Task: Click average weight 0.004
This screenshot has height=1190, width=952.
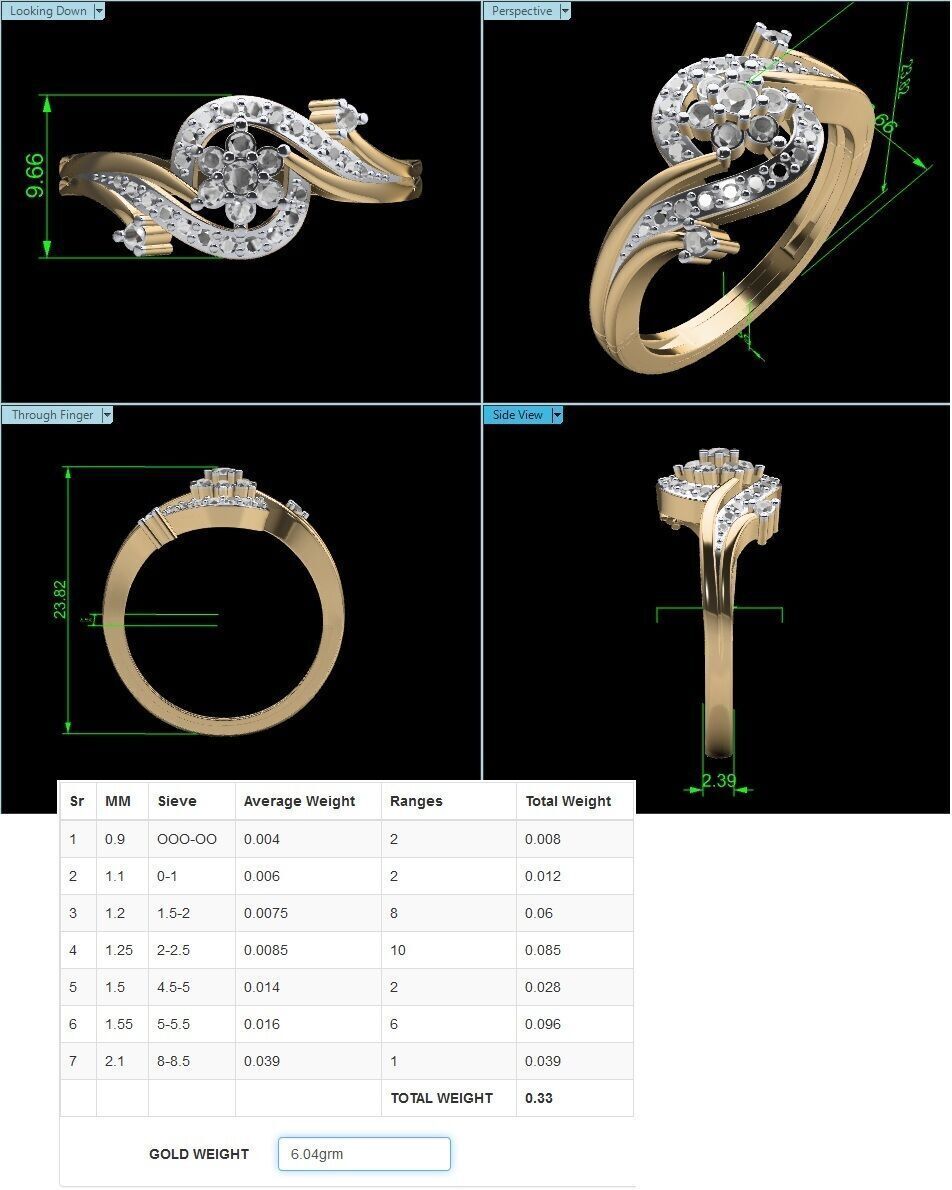Action: click(x=261, y=839)
